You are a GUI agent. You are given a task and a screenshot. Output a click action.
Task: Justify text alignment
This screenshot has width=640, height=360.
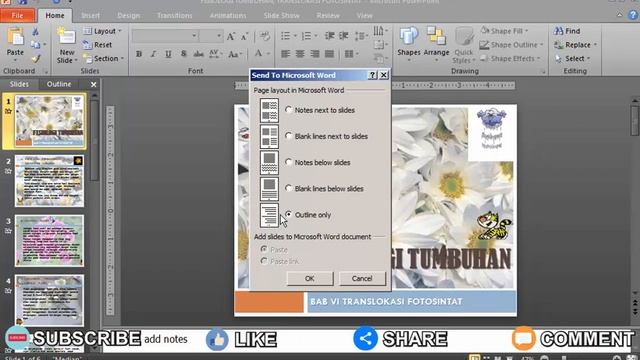click(329, 54)
